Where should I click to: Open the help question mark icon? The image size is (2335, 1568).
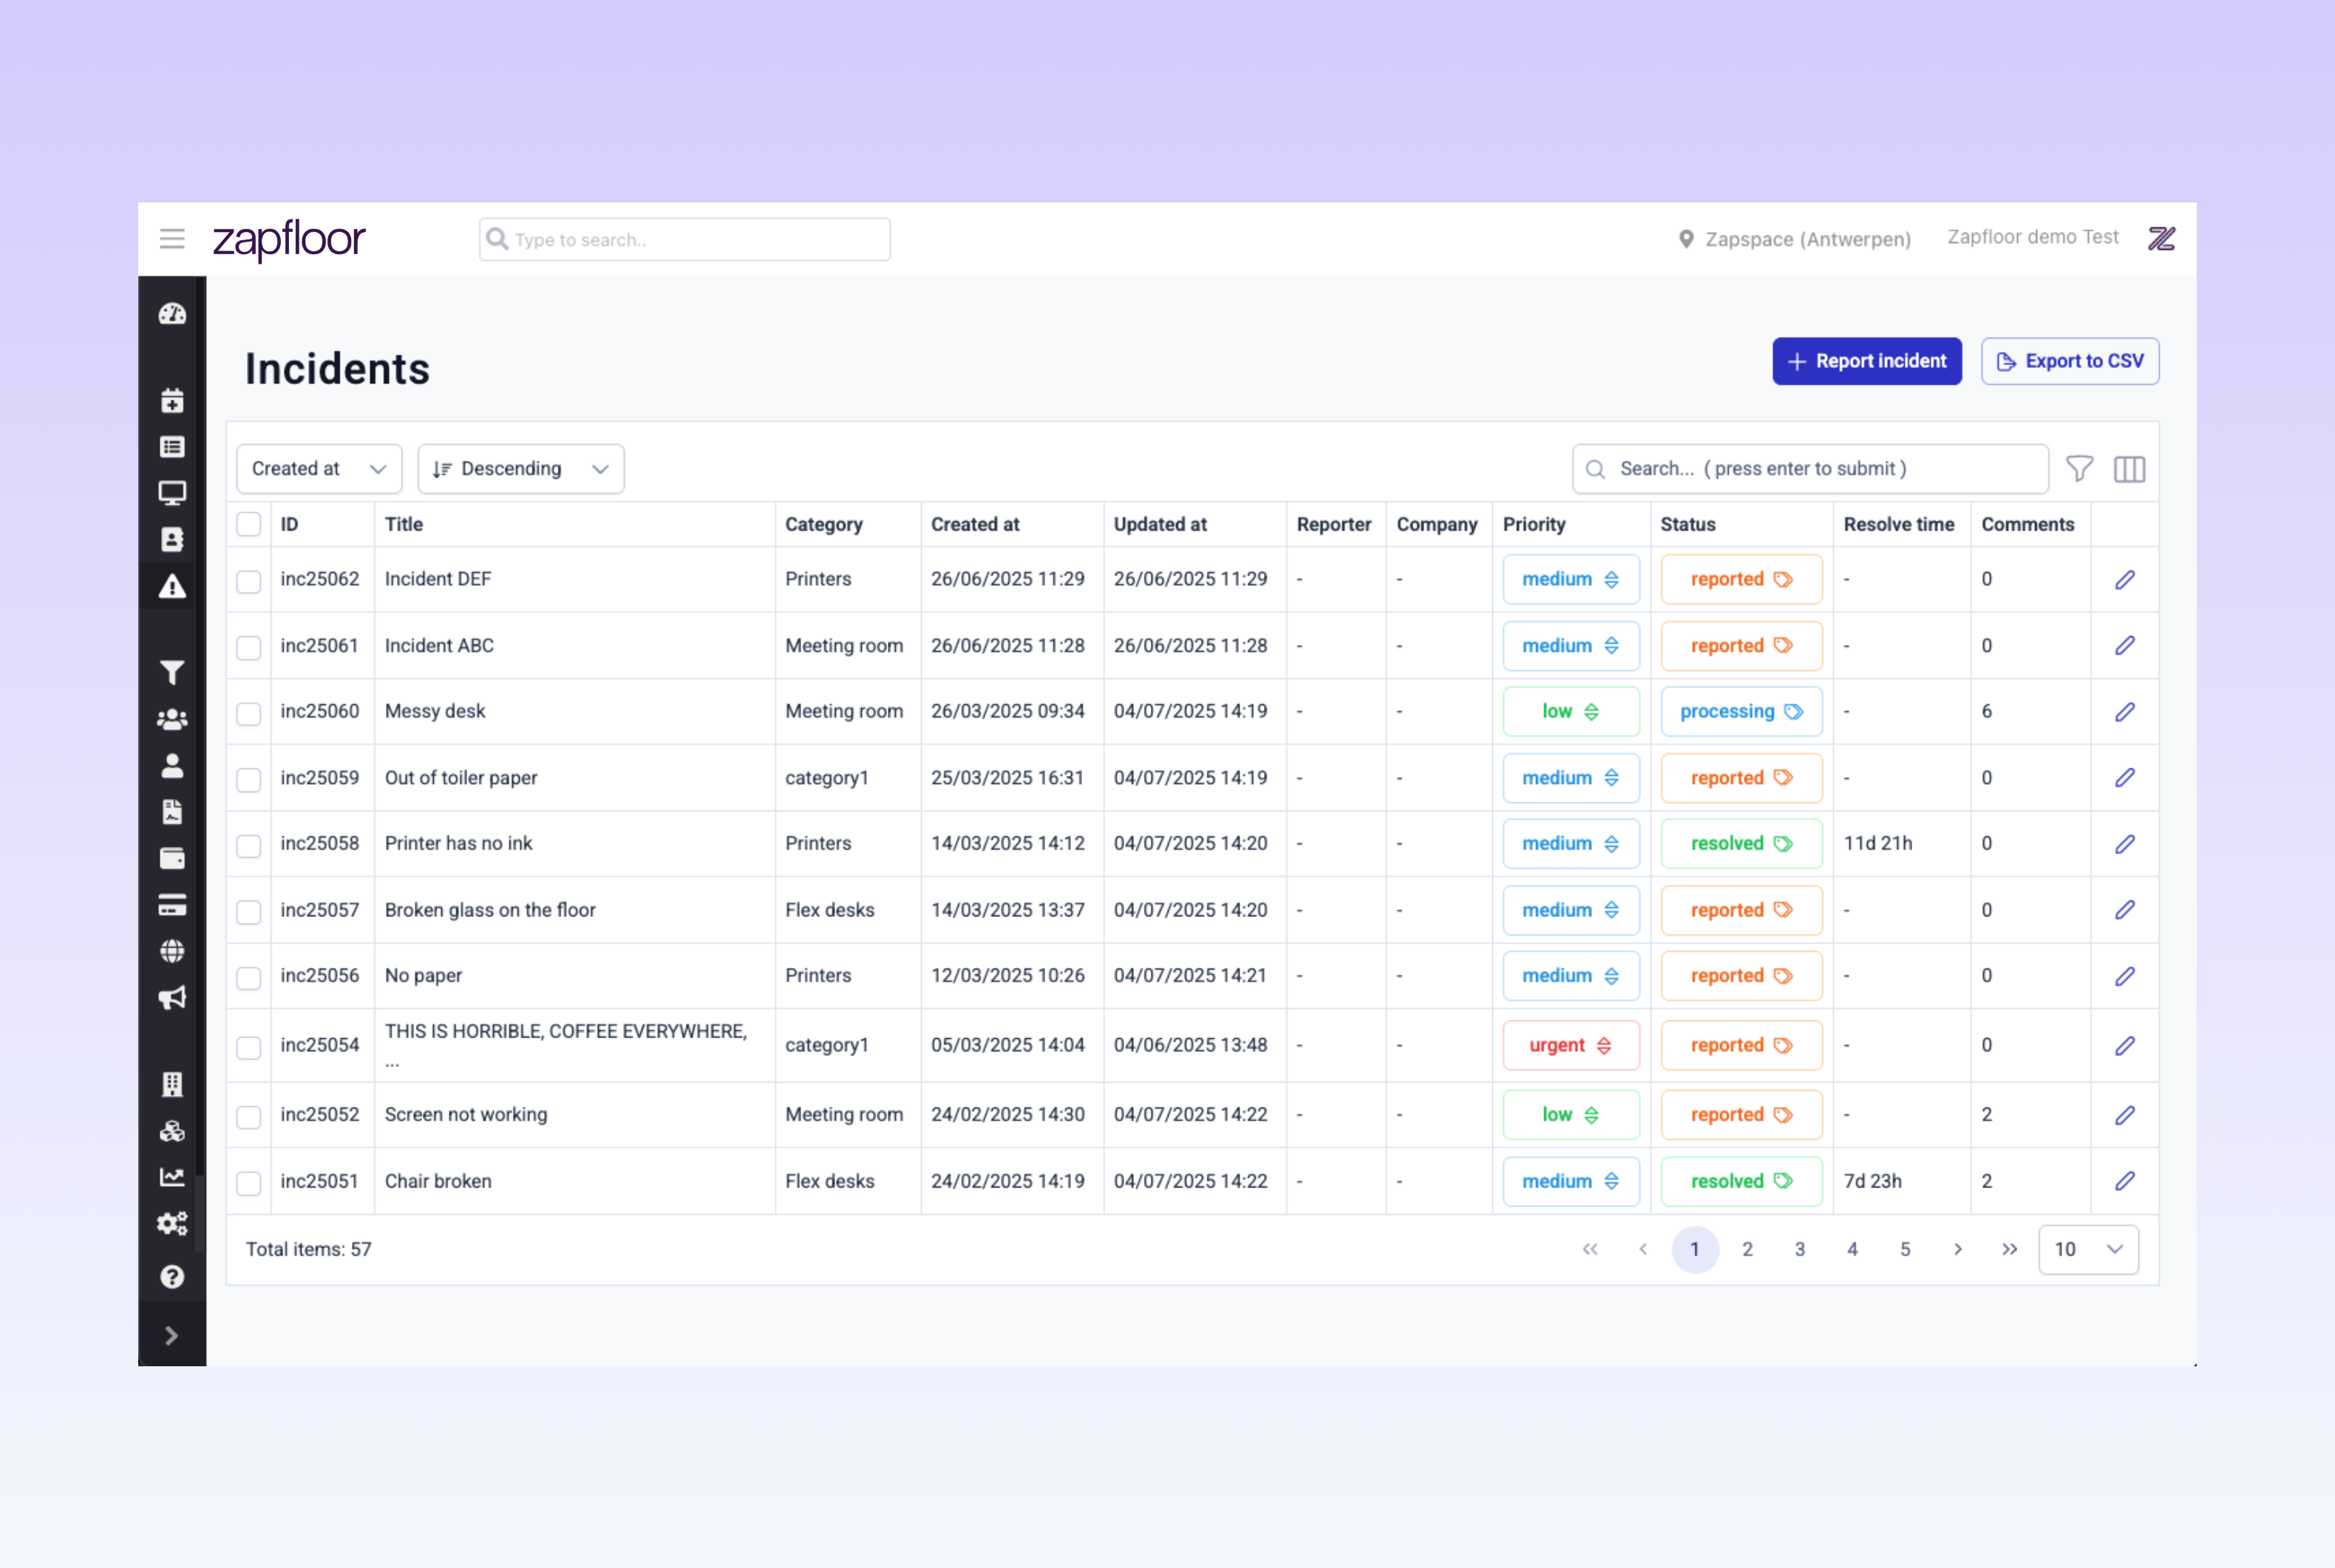point(172,1277)
